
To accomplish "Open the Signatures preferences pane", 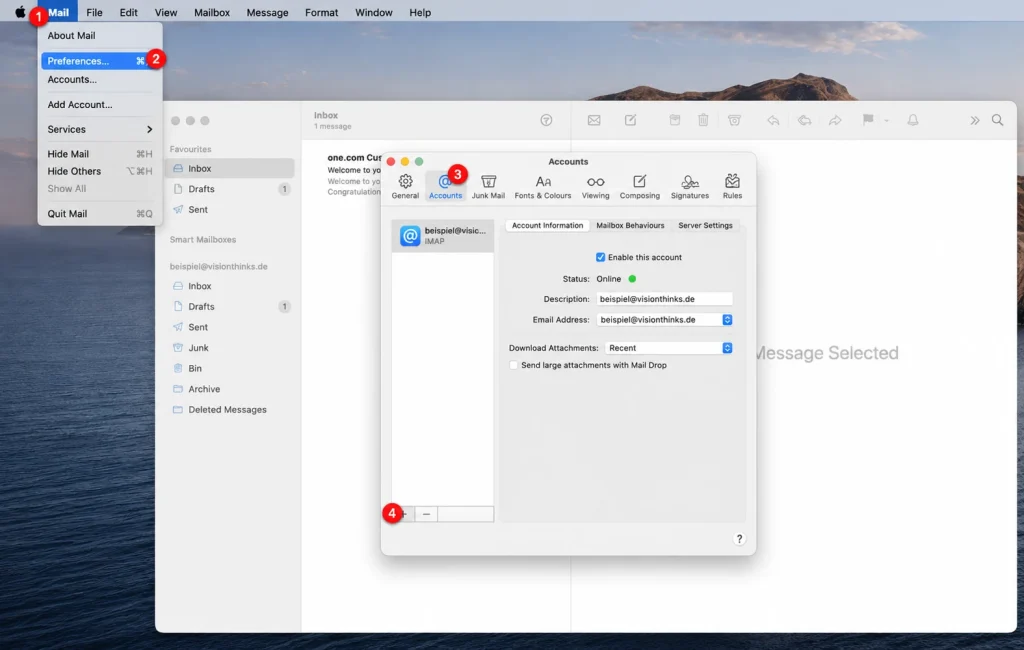I will point(690,186).
